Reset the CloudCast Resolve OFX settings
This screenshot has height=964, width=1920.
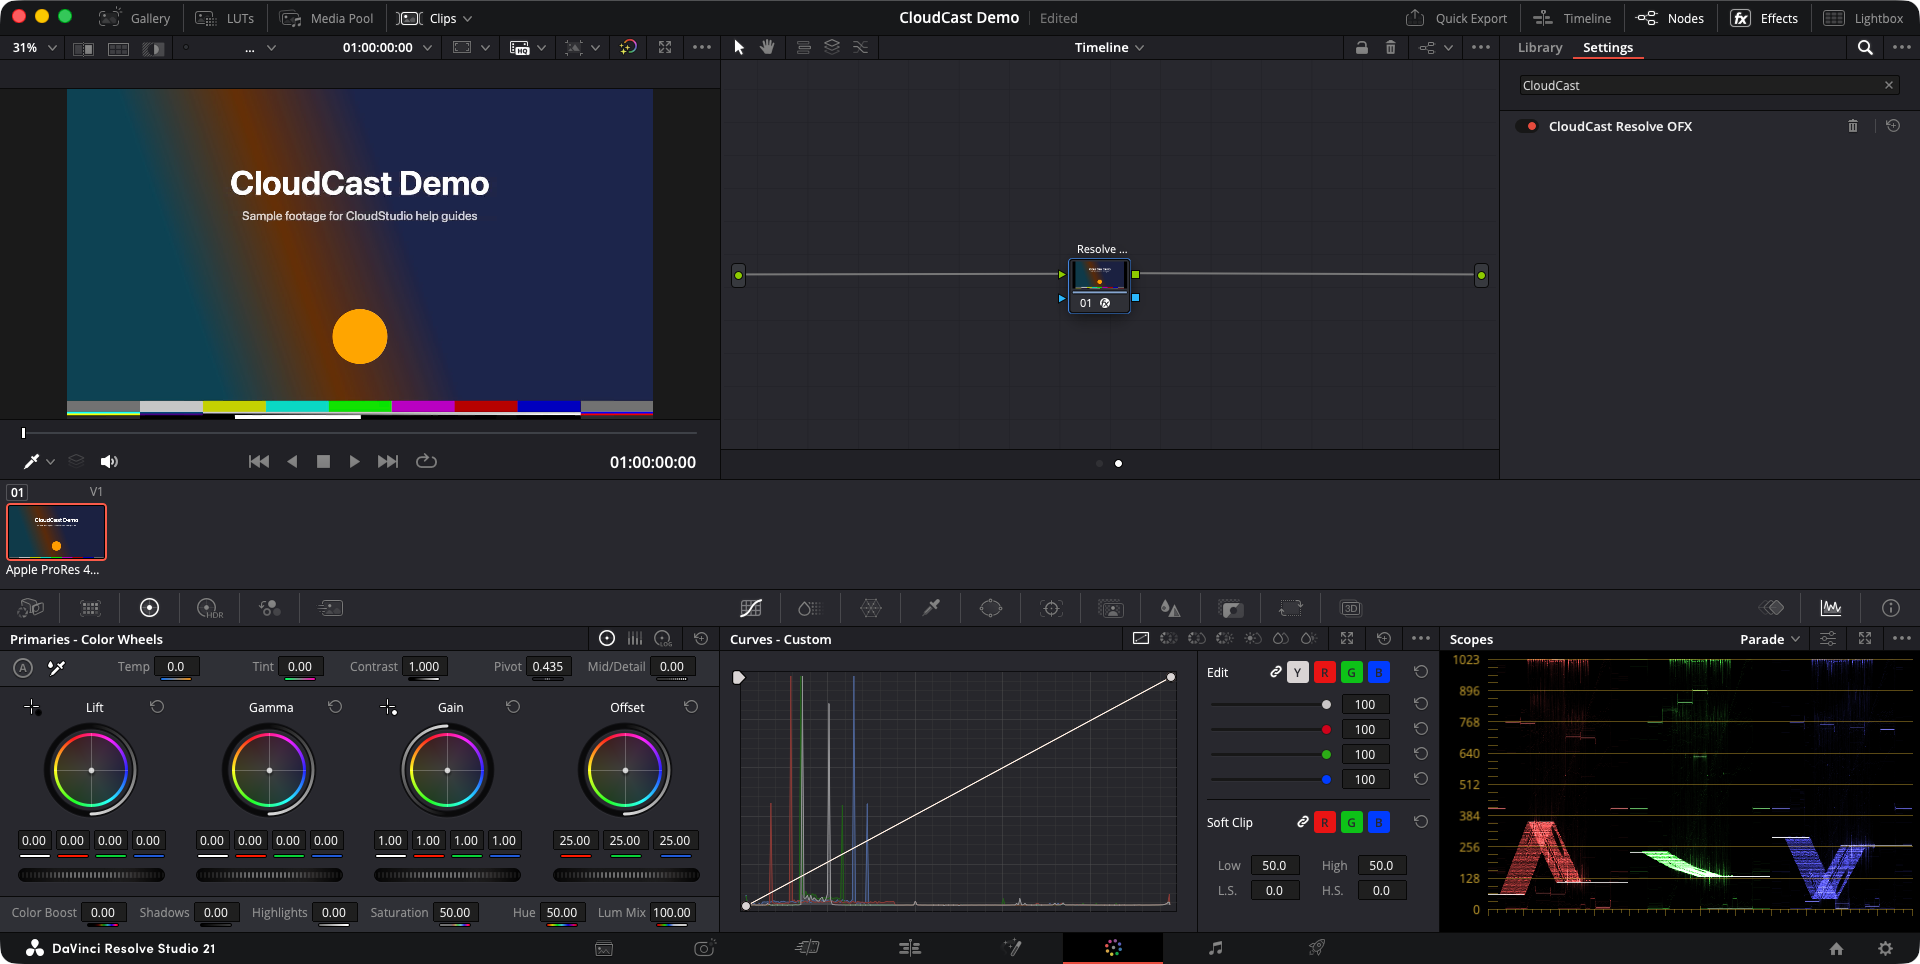1893,126
